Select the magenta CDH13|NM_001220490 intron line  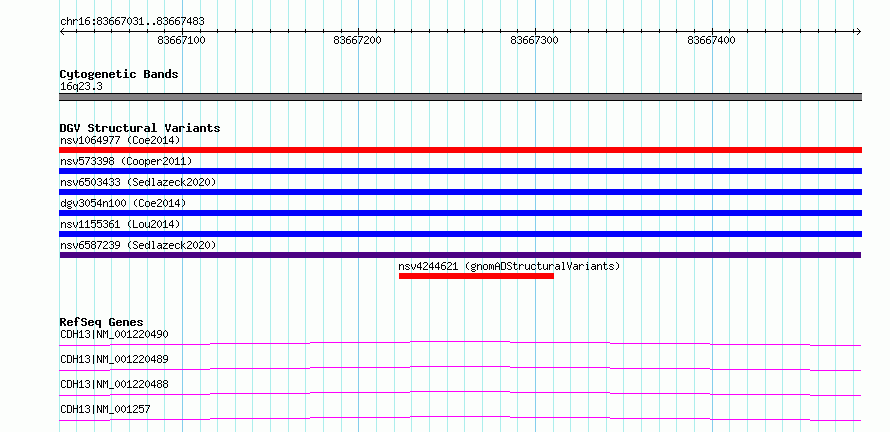click(460, 343)
